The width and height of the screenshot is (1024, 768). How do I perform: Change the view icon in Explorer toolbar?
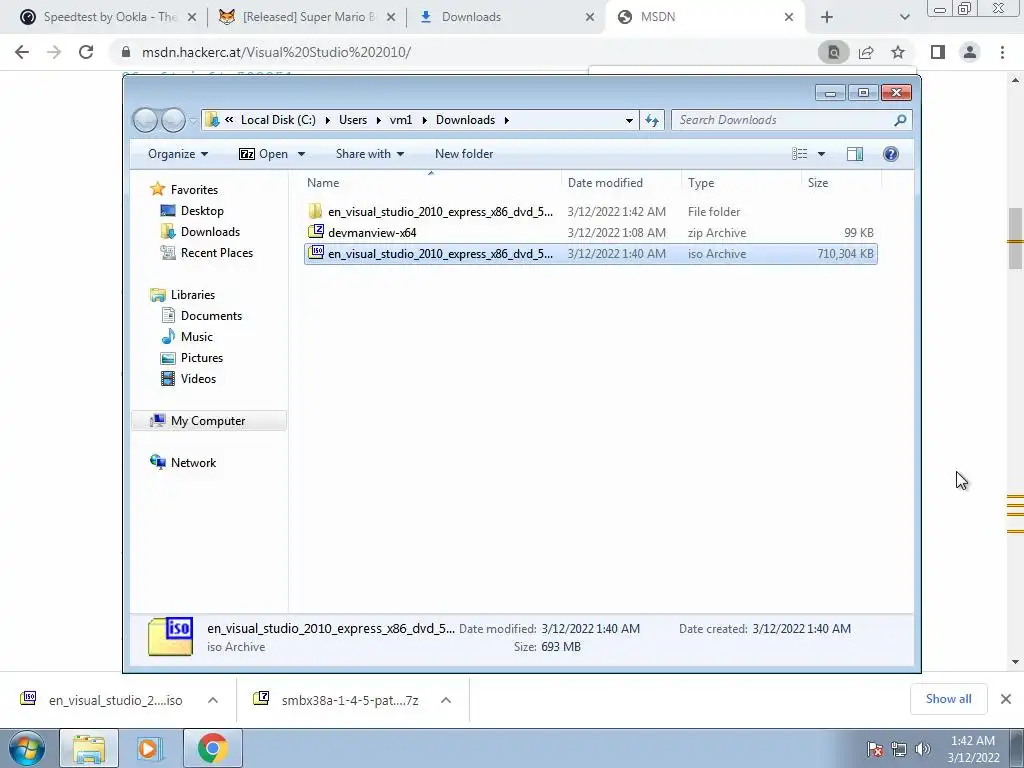[800, 154]
